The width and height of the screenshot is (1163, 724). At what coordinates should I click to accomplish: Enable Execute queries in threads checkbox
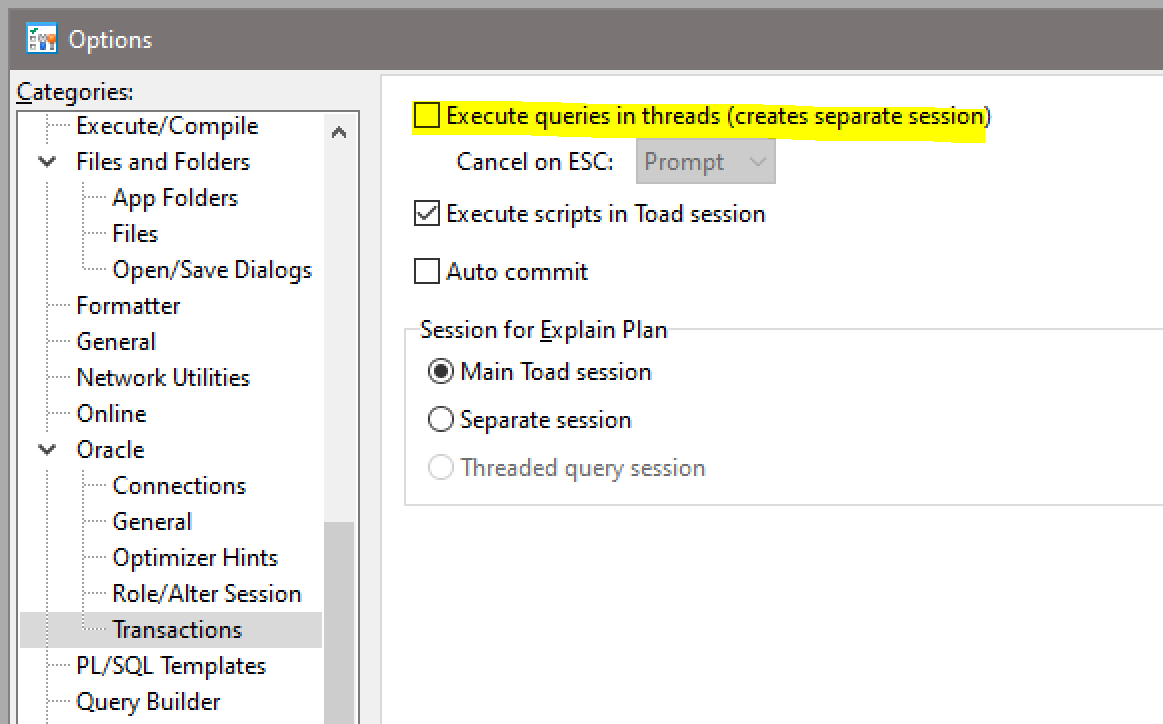point(427,117)
